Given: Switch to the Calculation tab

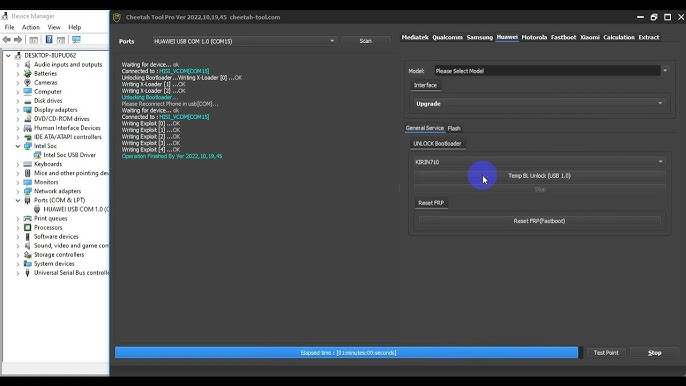Looking at the screenshot, I should pyautogui.click(x=619, y=37).
